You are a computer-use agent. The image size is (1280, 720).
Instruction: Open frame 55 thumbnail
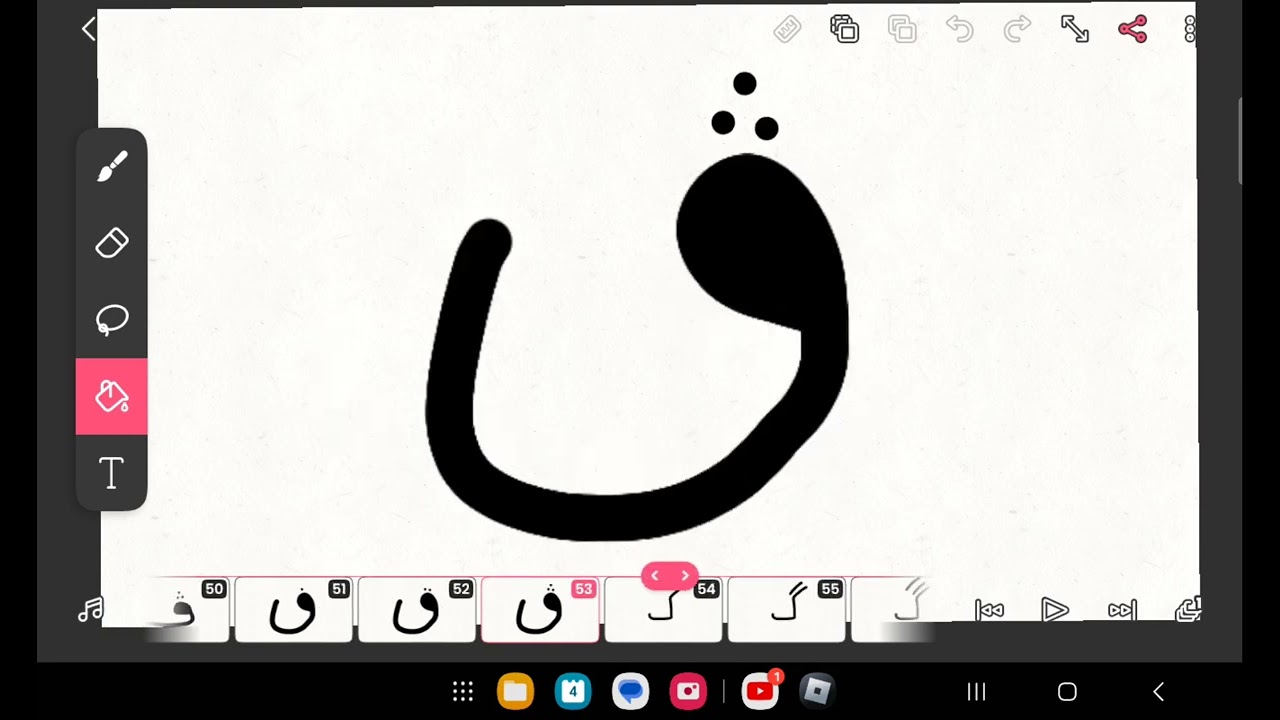pos(786,609)
